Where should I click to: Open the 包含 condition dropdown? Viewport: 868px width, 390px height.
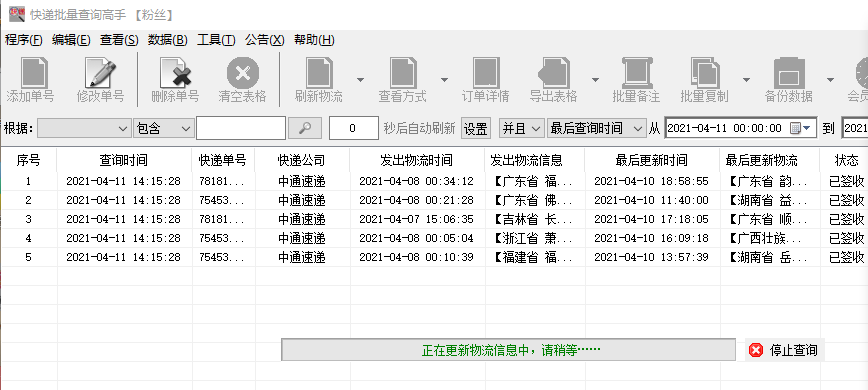(x=163, y=128)
